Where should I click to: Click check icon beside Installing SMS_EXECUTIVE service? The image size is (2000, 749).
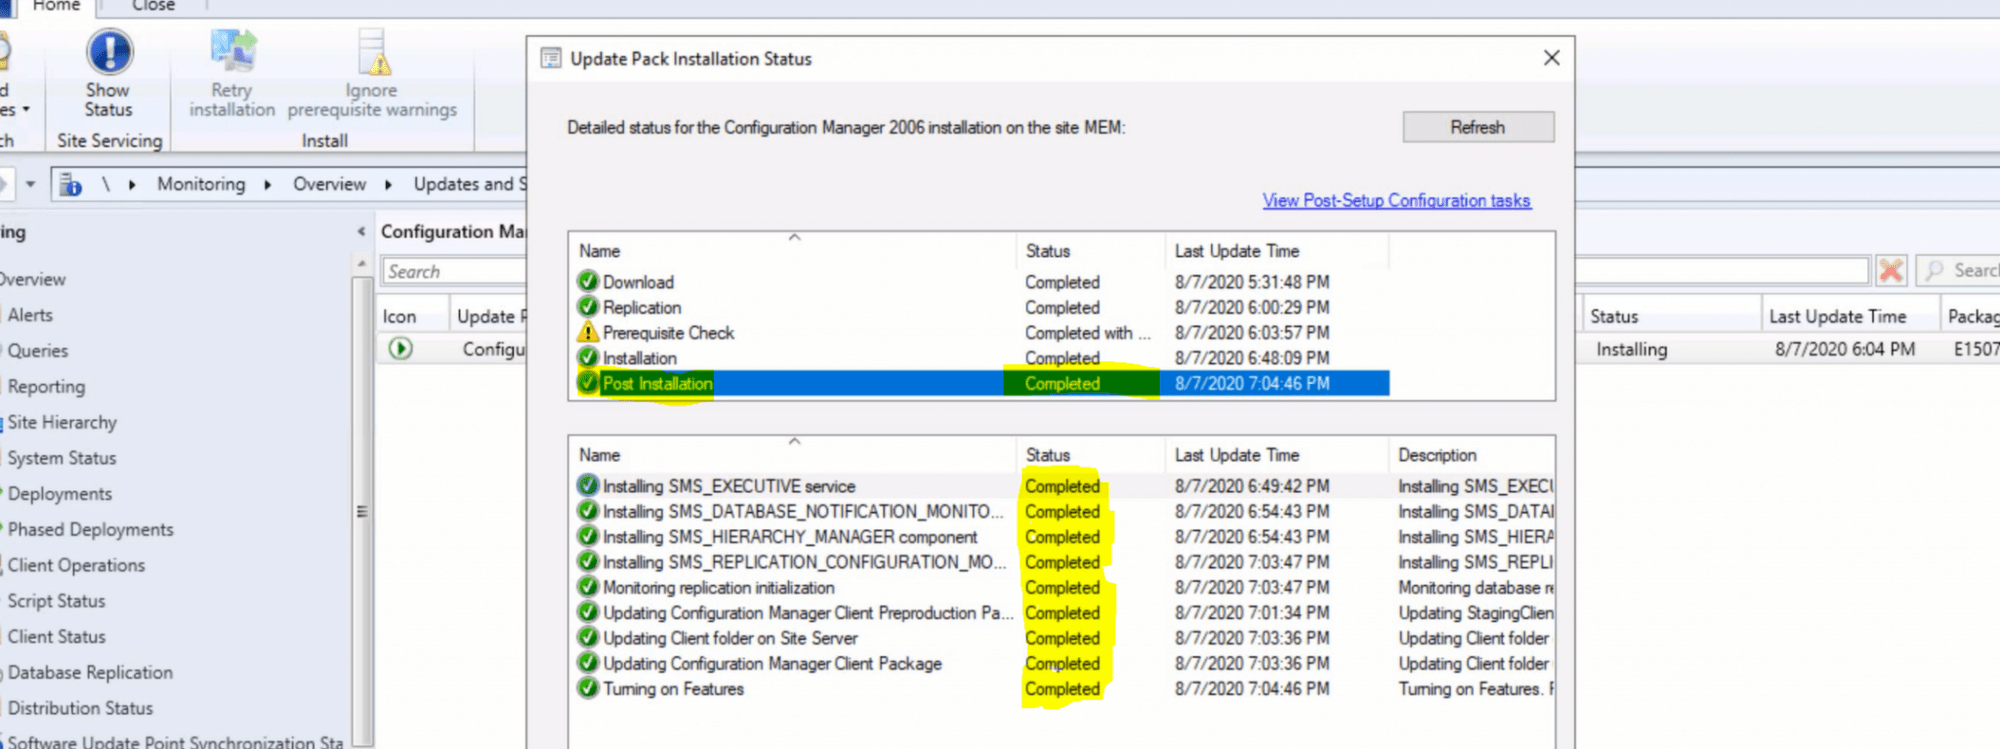pyautogui.click(x=588, y=485)
